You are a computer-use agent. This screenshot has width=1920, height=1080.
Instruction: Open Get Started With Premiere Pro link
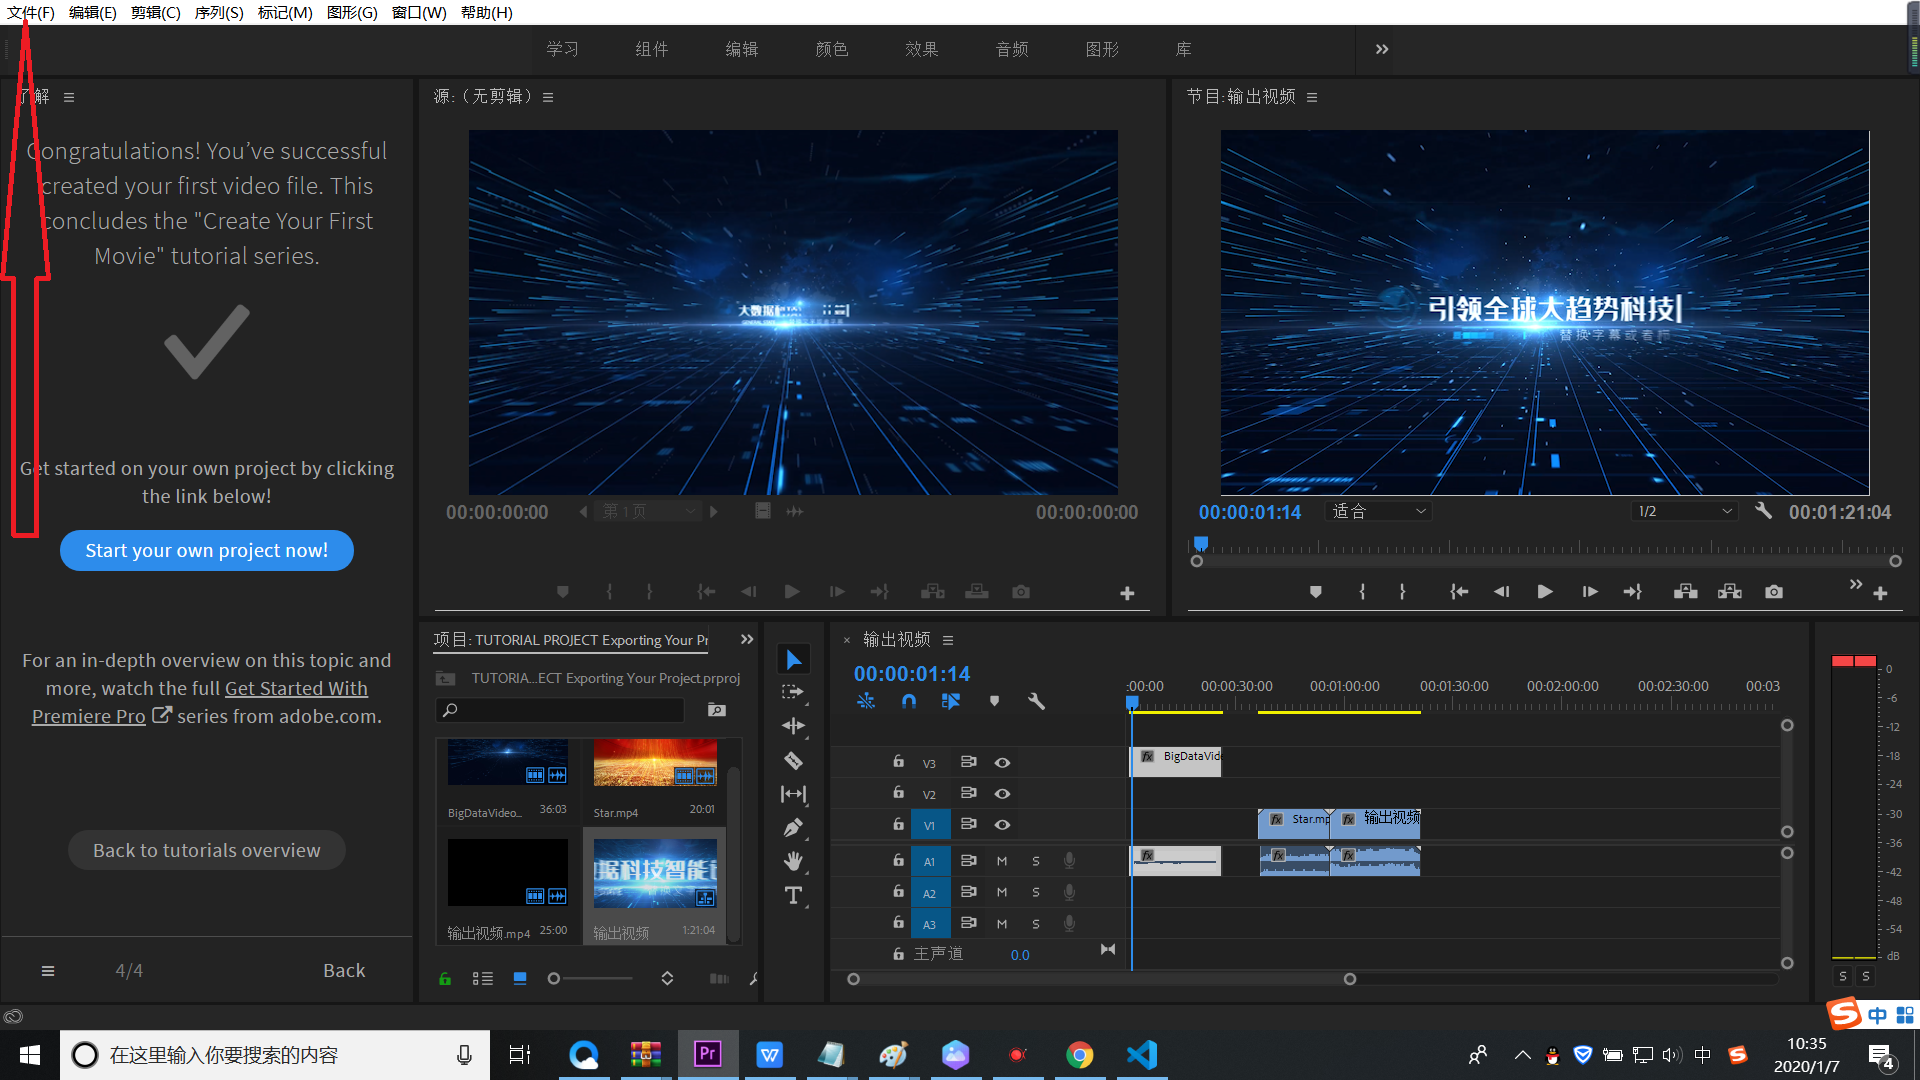click(x=296, y=688)
